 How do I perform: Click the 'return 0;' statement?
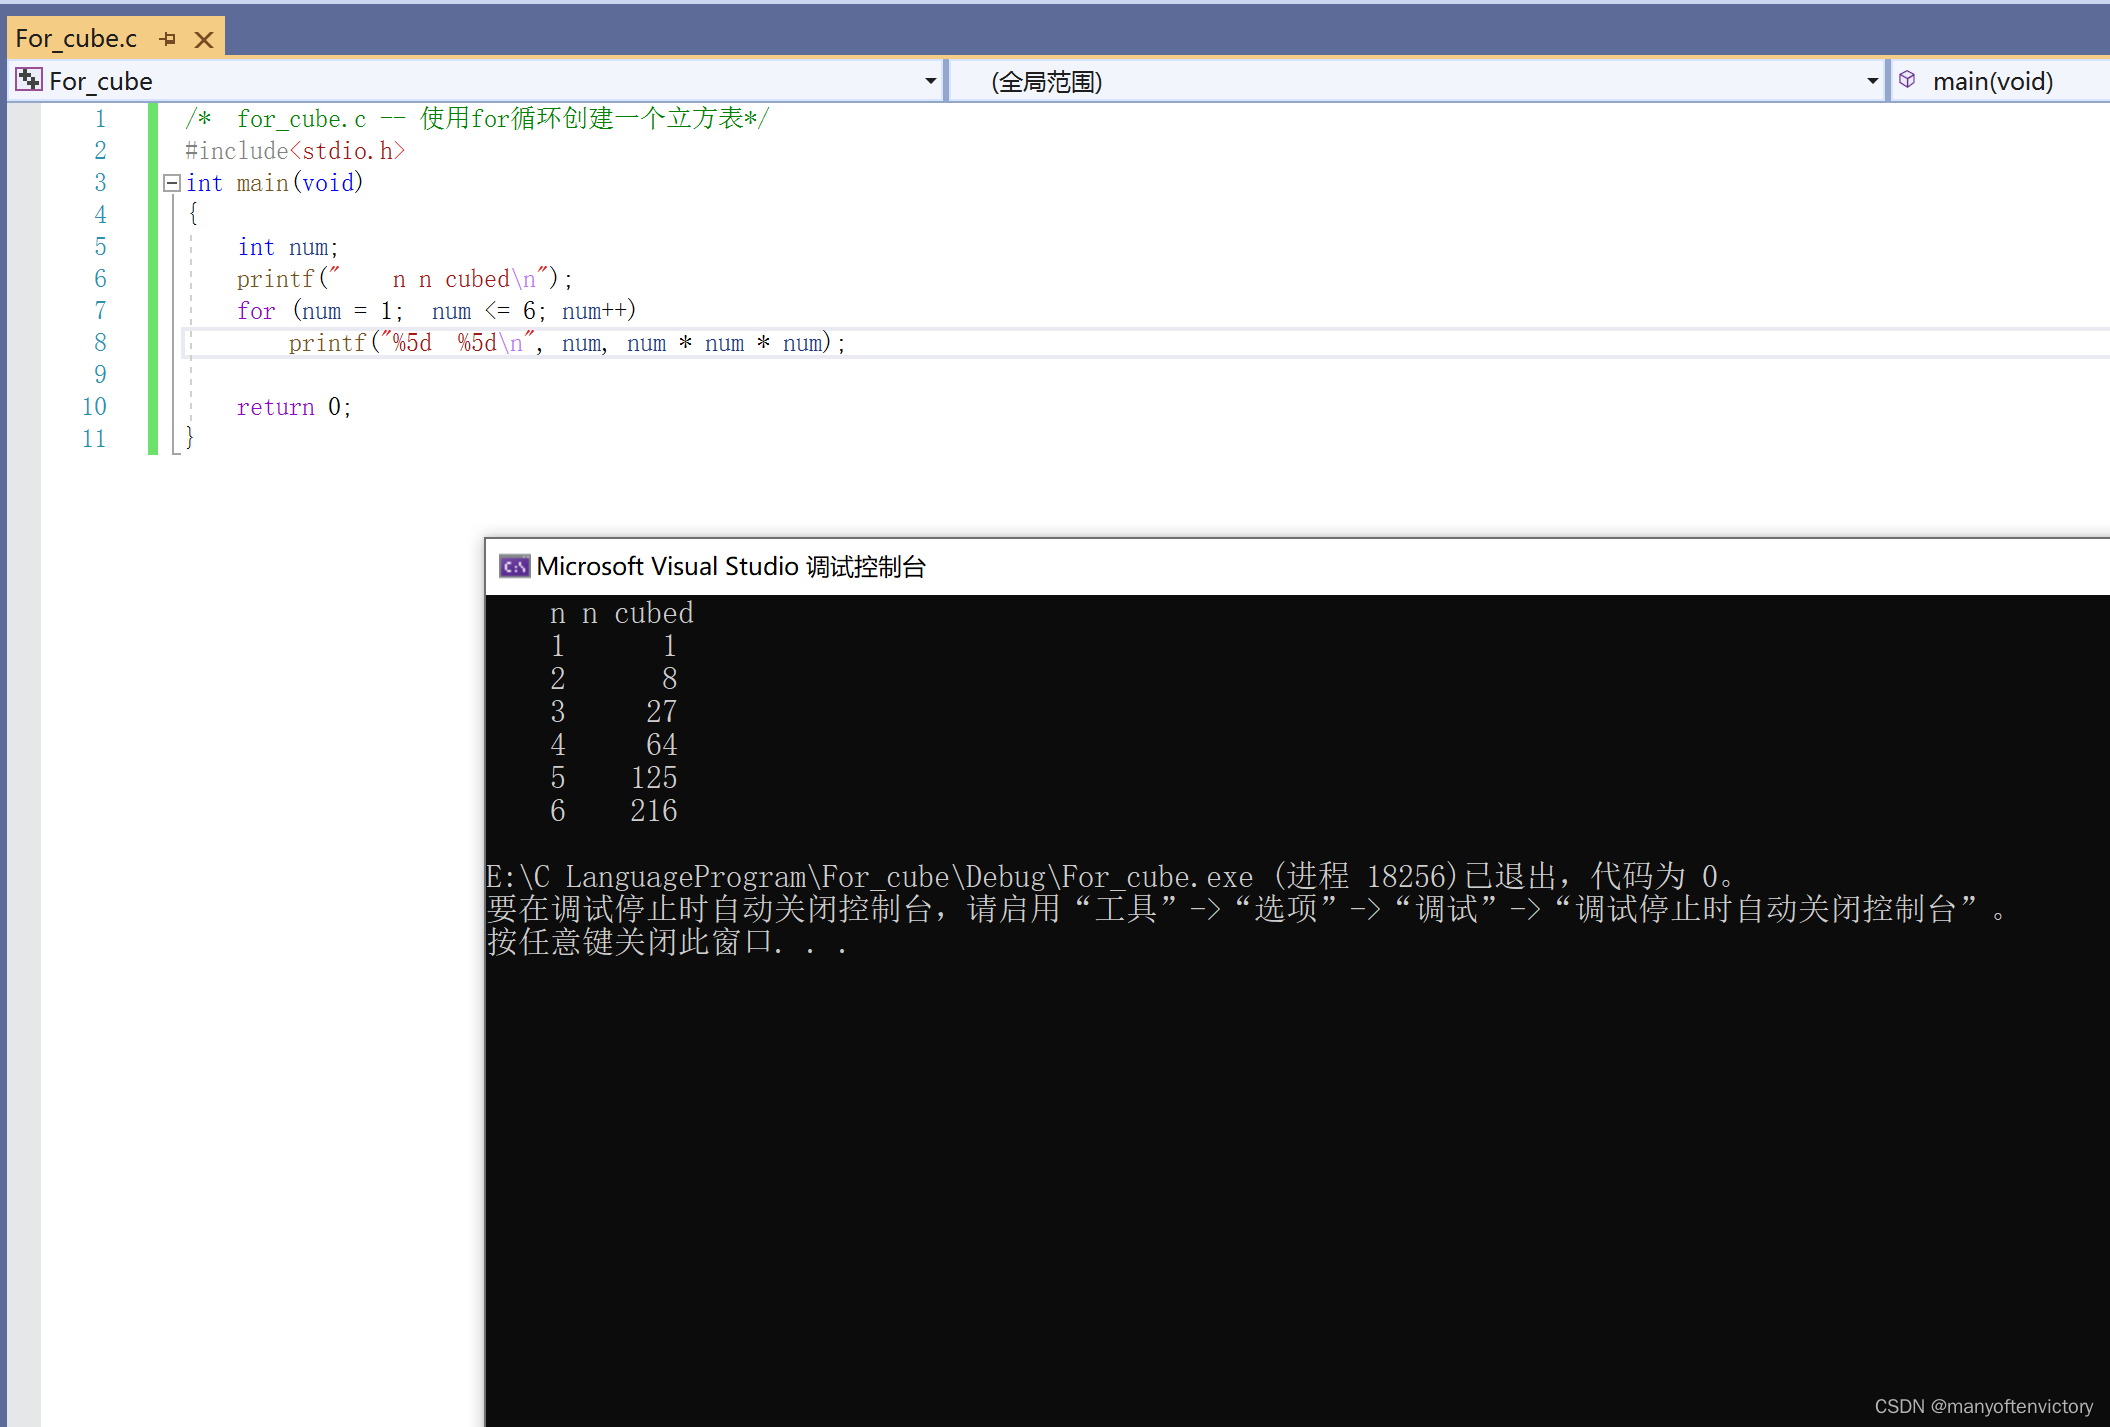(294, 407)
